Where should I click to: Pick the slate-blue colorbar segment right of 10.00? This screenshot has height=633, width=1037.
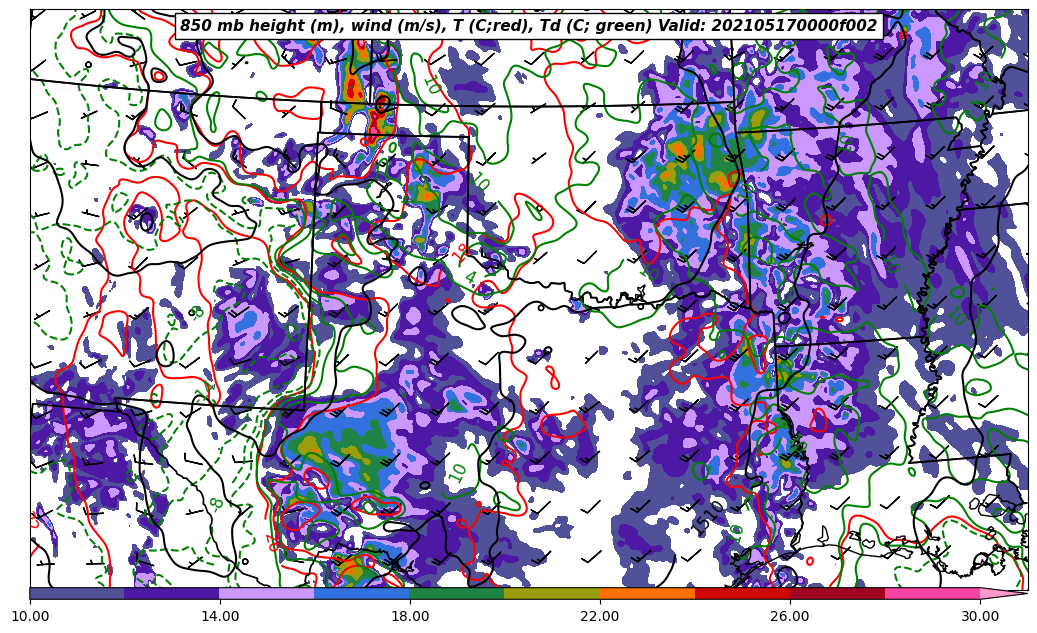click(77, 593)
